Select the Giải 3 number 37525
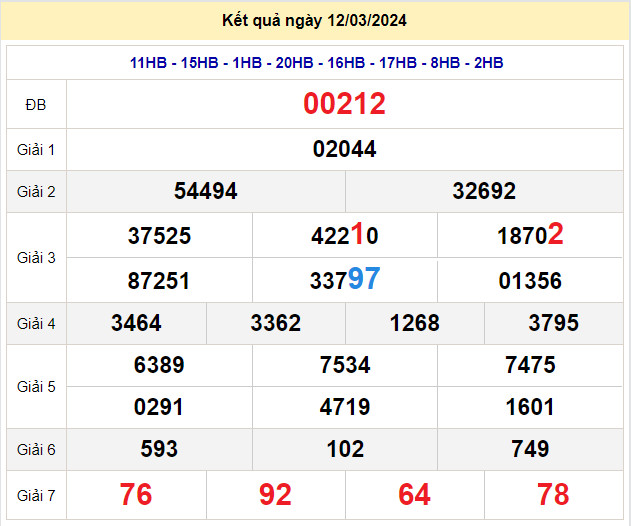The height and width of the screenshot is (526, 631). (159, 235)
